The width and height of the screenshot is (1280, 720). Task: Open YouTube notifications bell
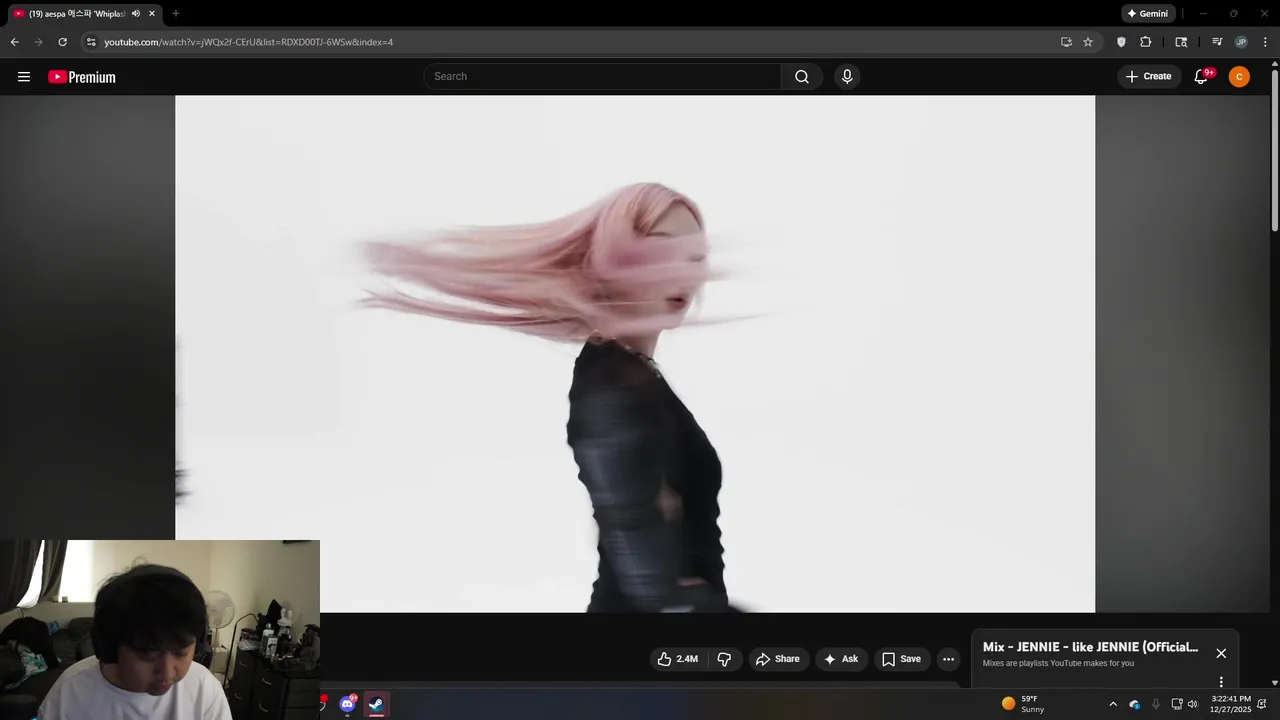click(1201, 77)
